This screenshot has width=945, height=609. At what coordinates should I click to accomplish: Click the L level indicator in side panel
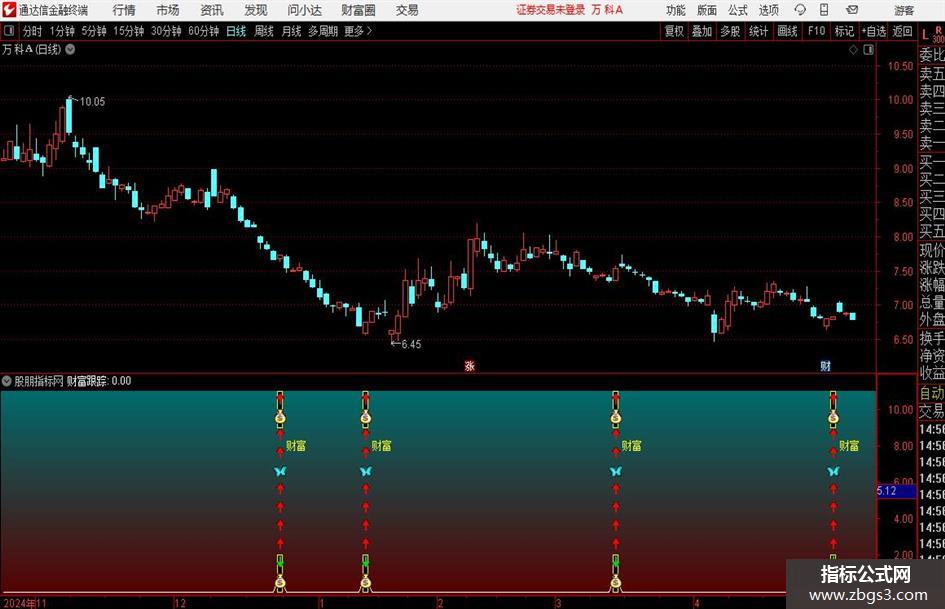click(x=925, y=36)
